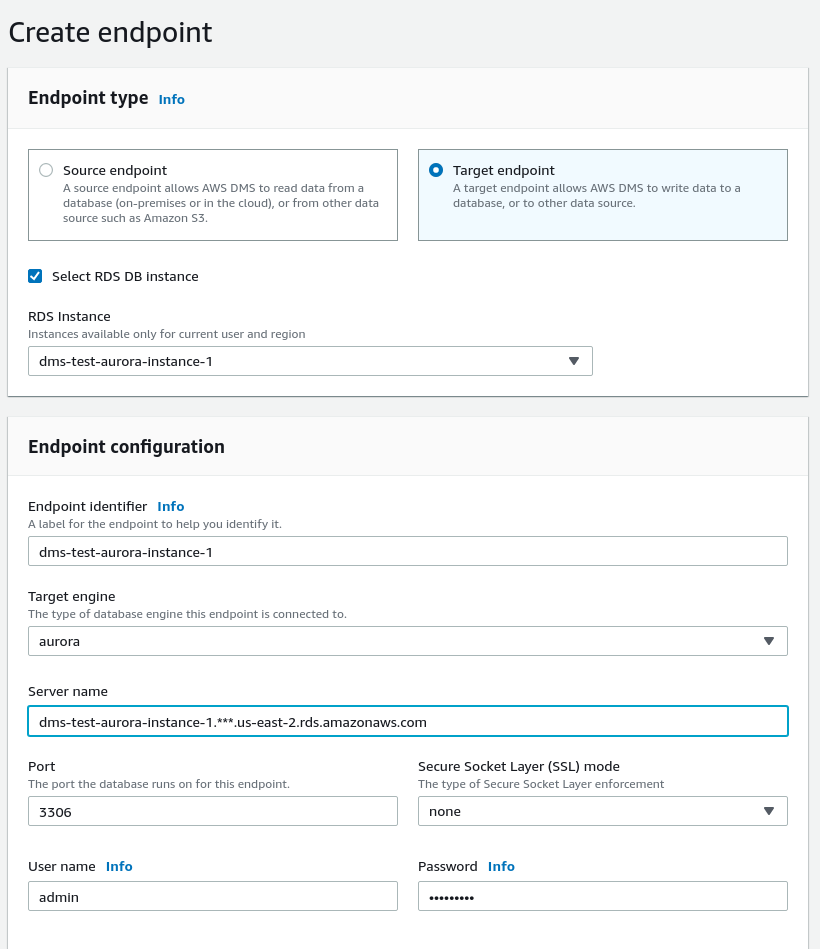This screenshot has width=820, height=949.
Task: Click the Select RDS DB instance label
Action: (125, 277)
